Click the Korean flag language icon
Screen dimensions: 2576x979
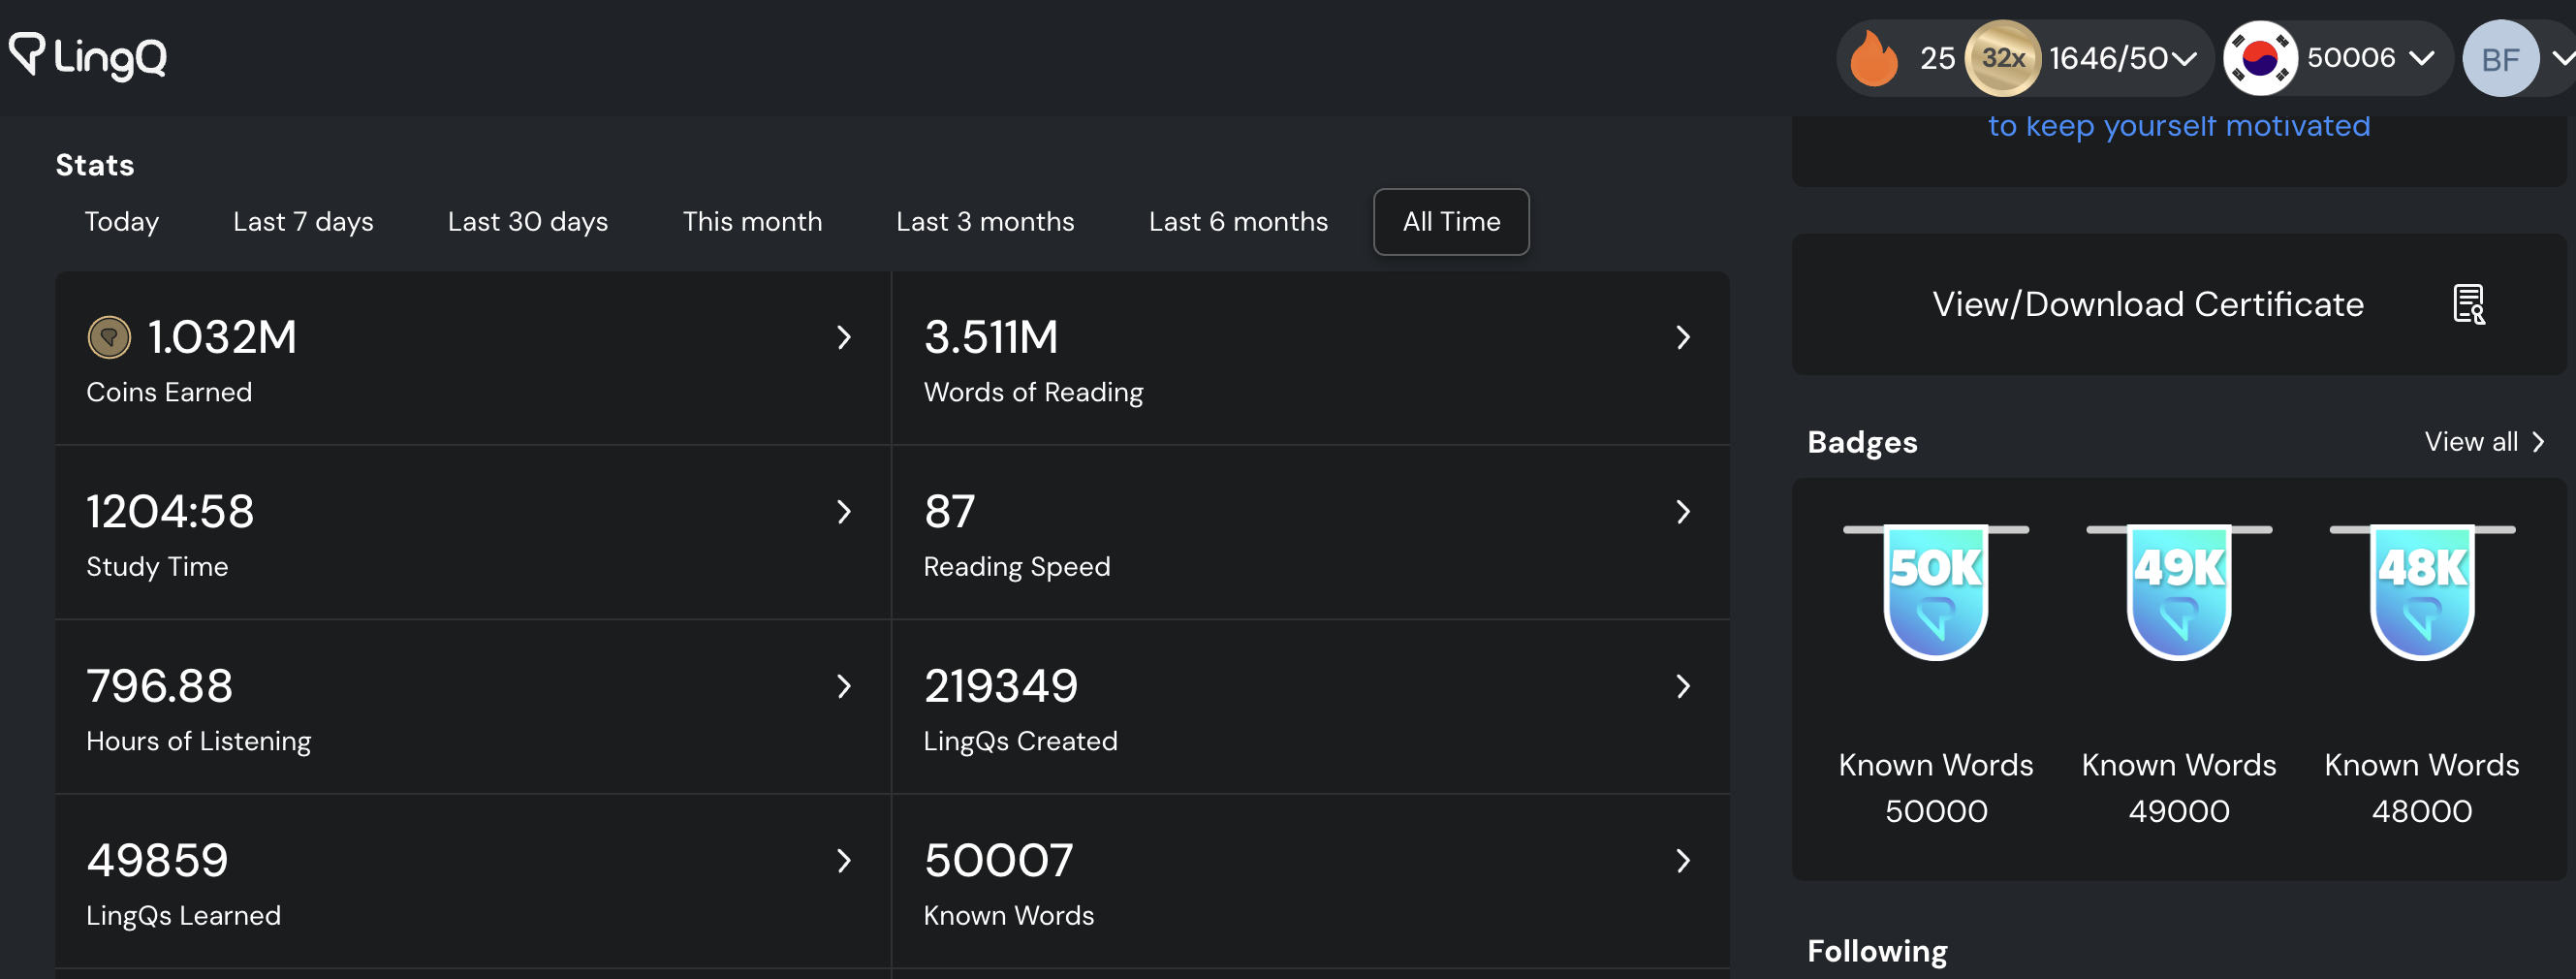click(x=2259, y=58)
